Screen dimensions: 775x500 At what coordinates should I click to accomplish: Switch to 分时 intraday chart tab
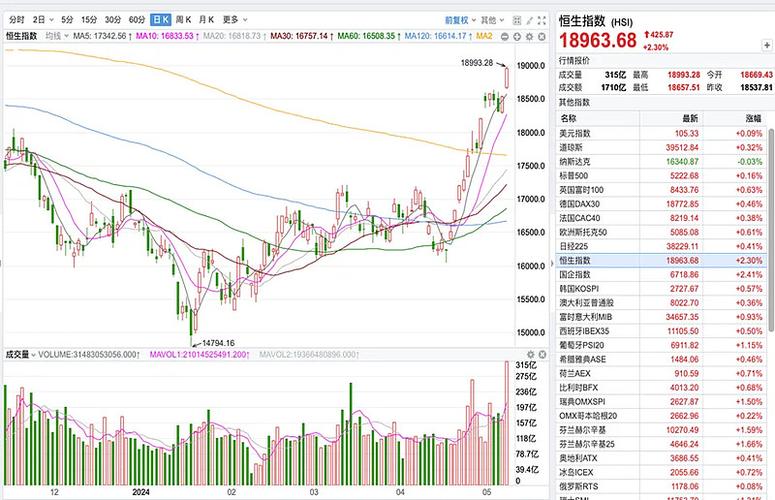click(16, 20)
